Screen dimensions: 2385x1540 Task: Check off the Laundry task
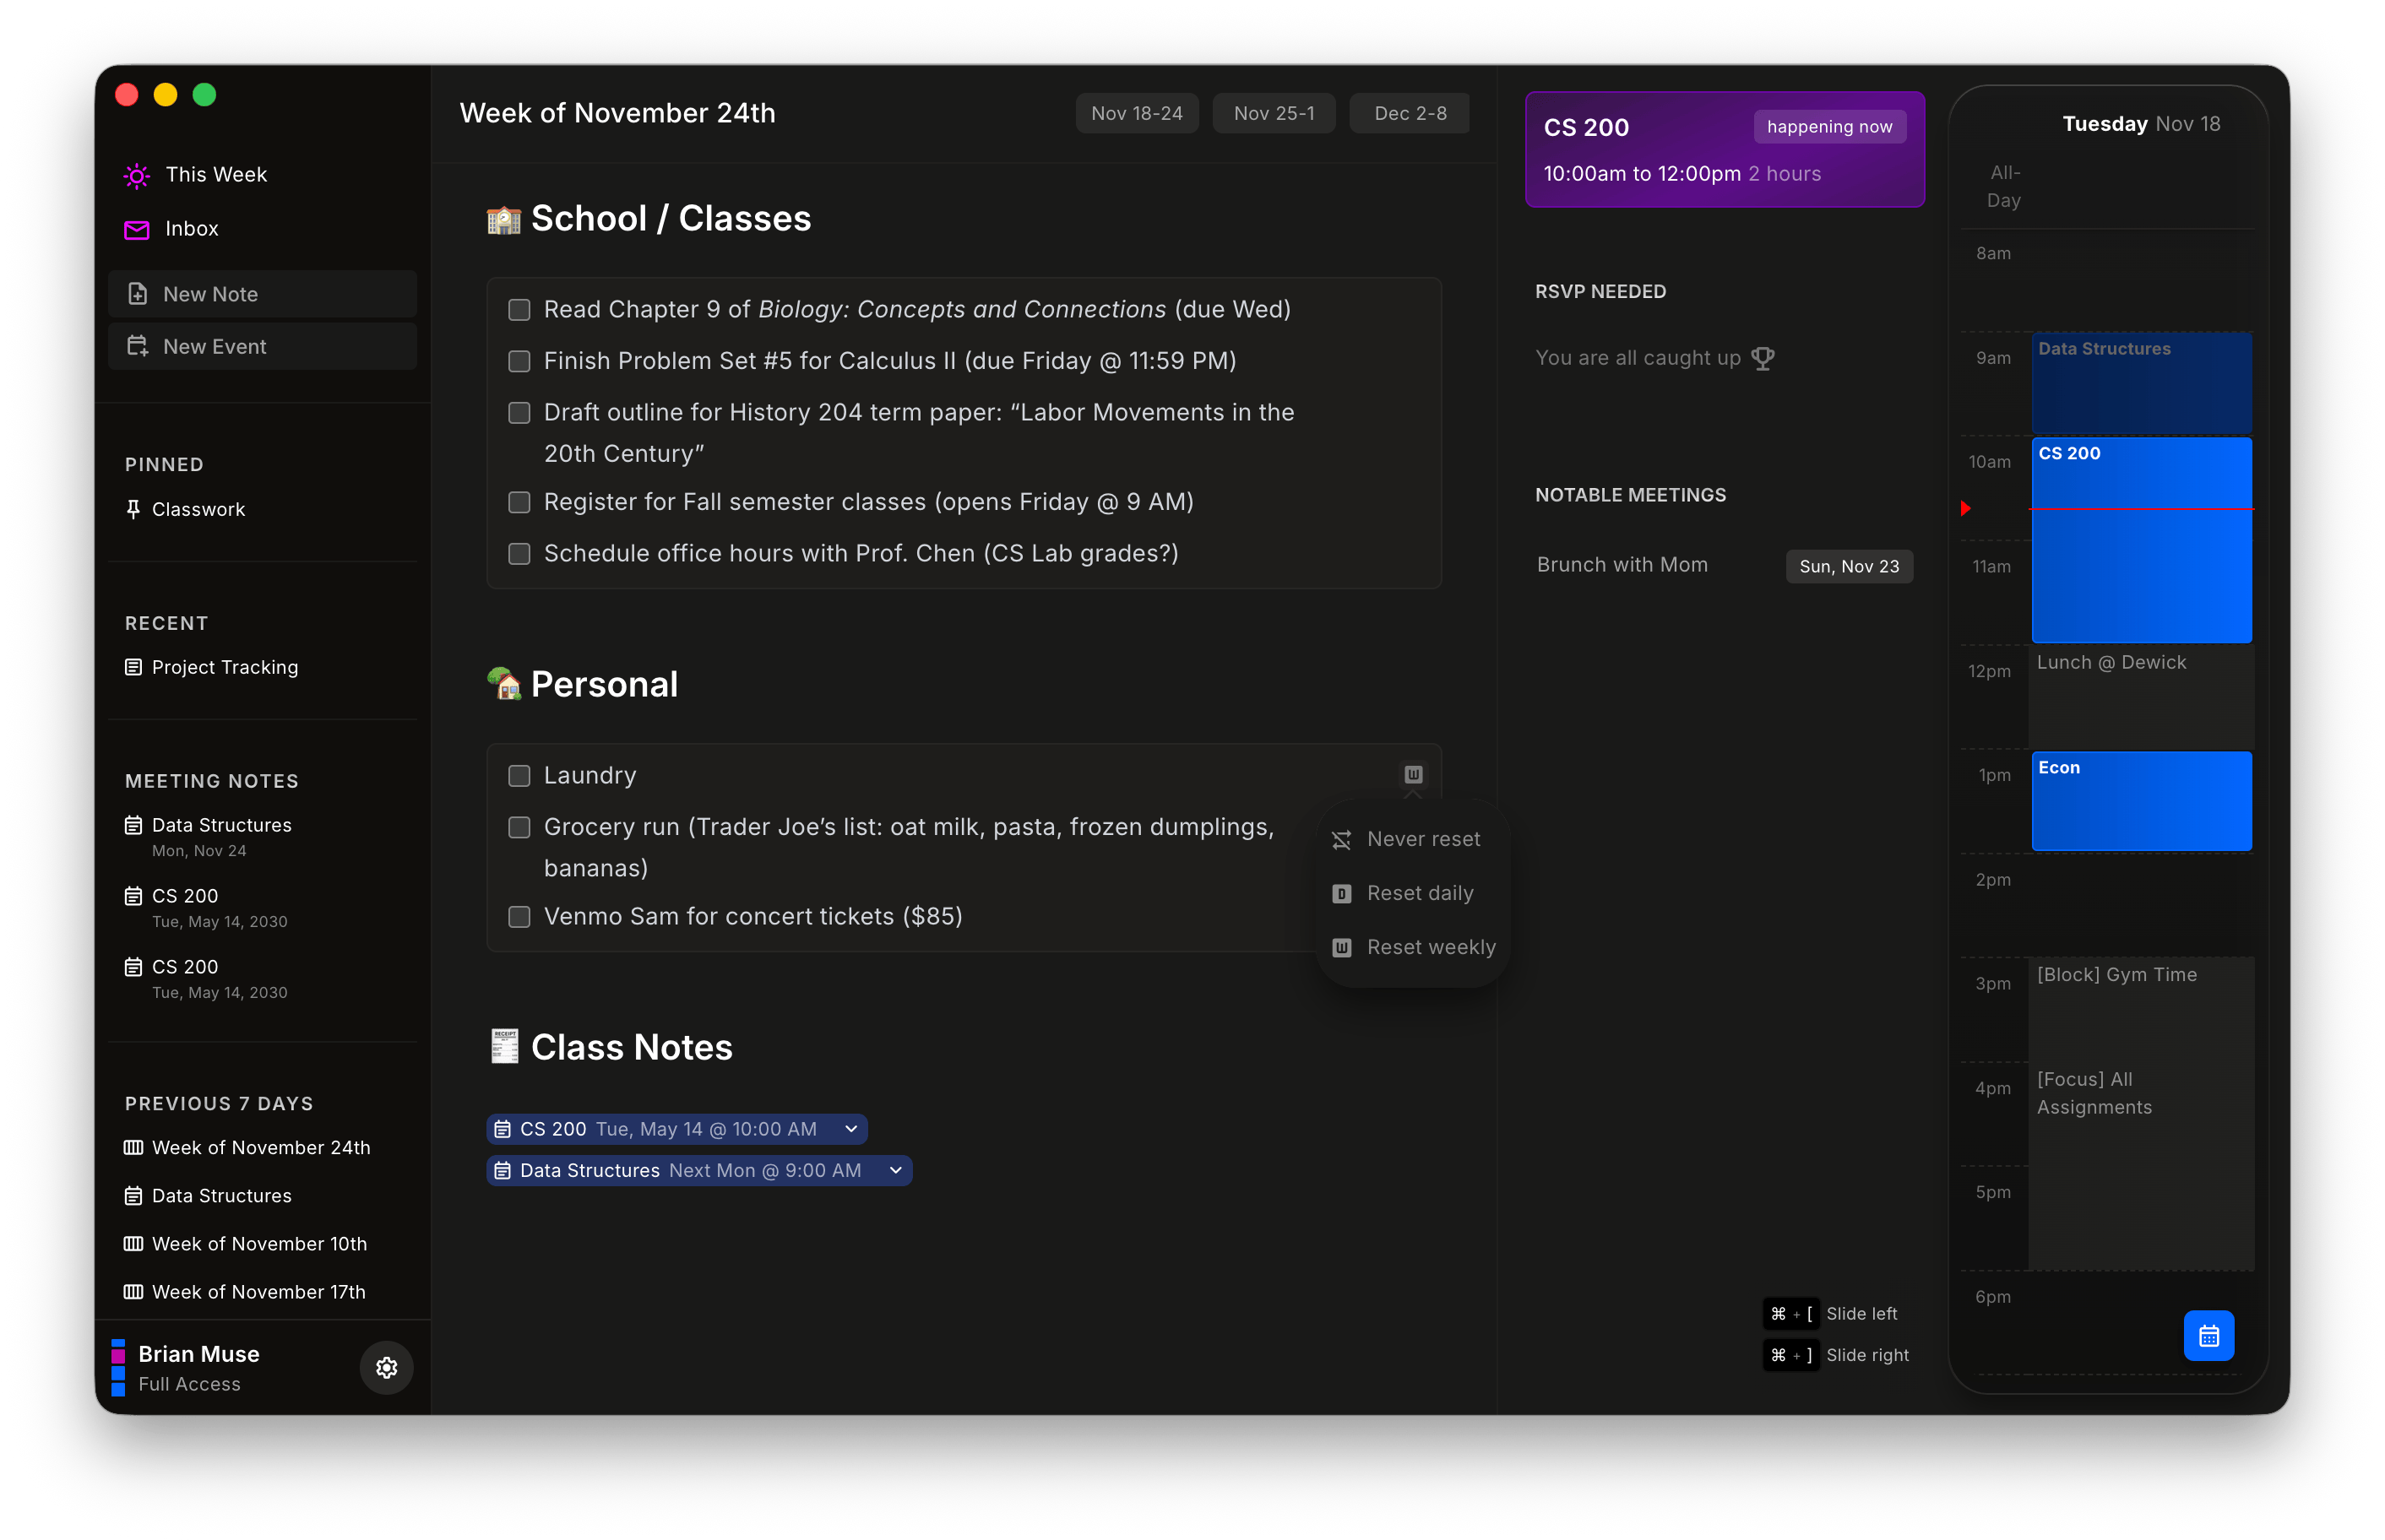[519, 775]
